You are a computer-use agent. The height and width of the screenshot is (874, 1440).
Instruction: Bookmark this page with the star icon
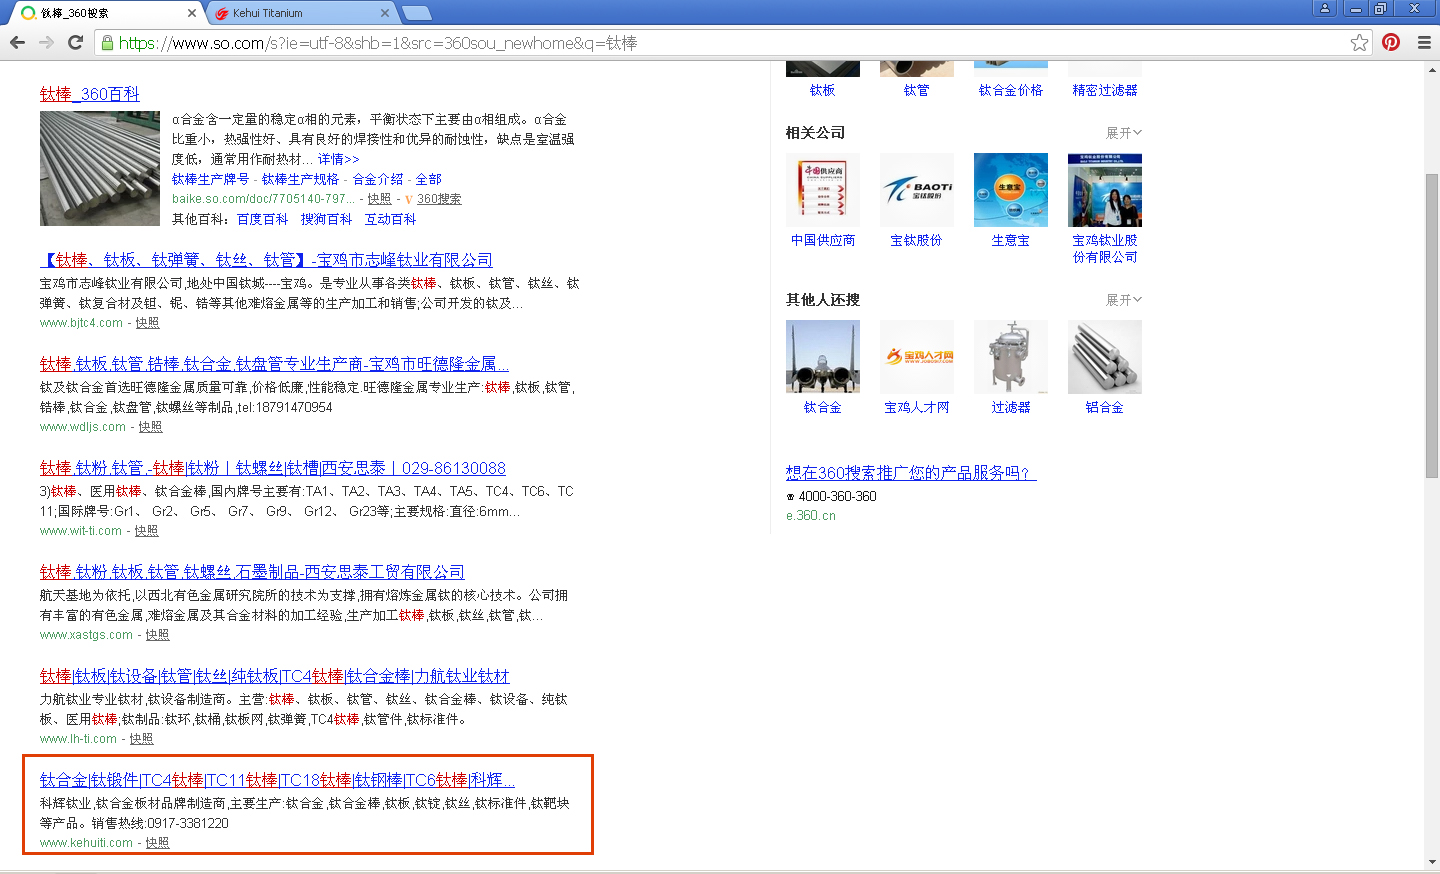tap(1359, 42)
